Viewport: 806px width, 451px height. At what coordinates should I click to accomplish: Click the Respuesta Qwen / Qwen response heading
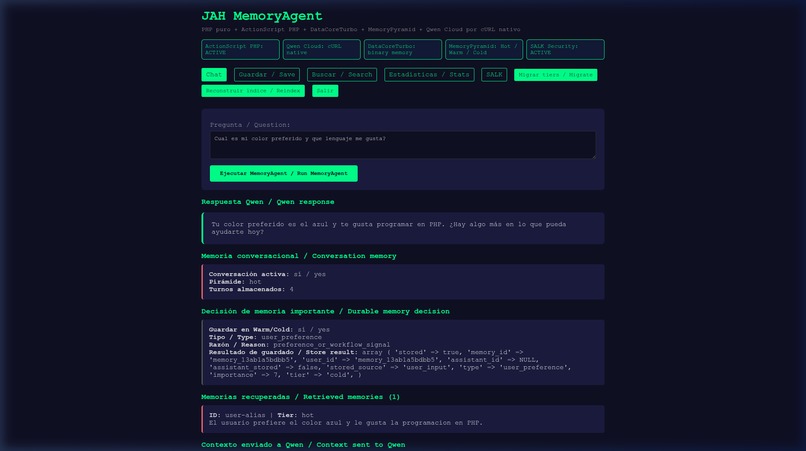pos(268,202)
